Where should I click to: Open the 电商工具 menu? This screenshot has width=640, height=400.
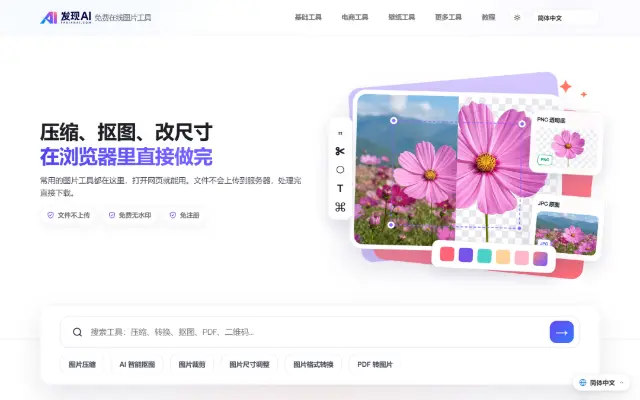click(x=355, y=18)
